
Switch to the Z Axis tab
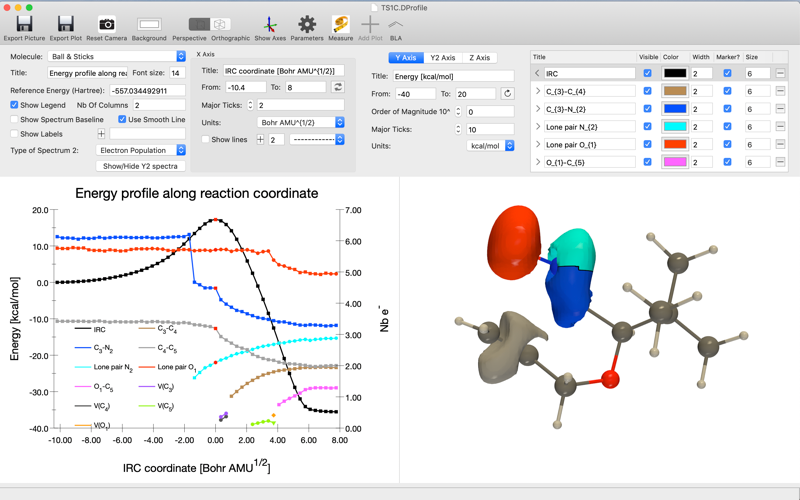(479, 58)
